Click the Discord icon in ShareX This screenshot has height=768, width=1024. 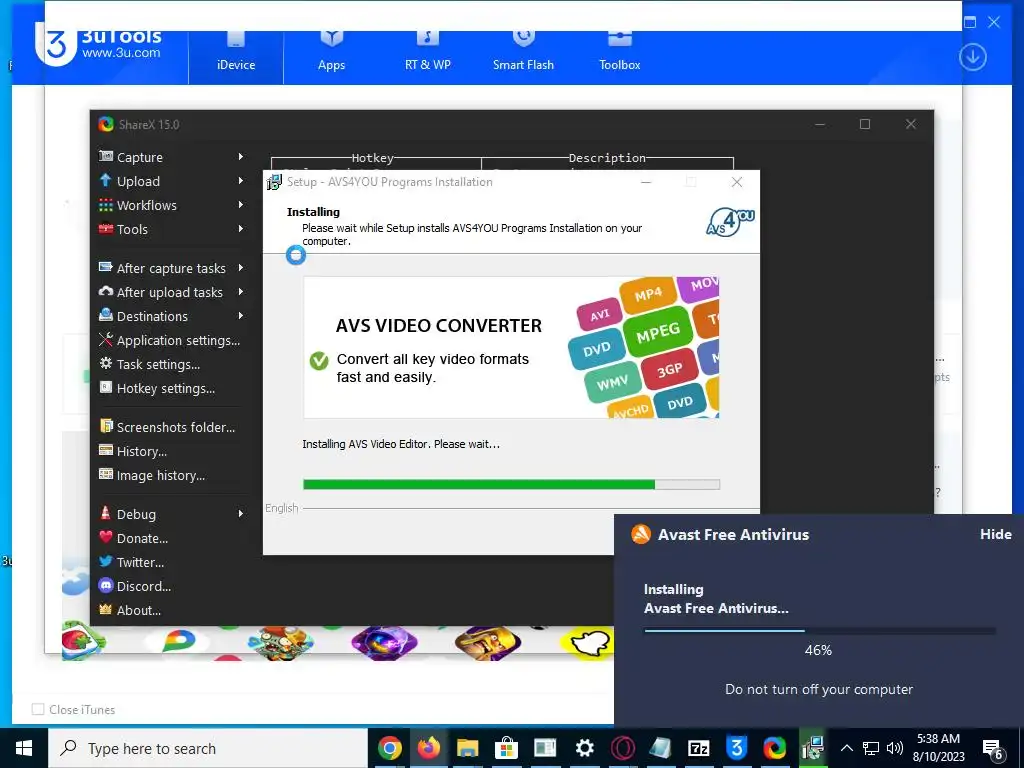105,585
